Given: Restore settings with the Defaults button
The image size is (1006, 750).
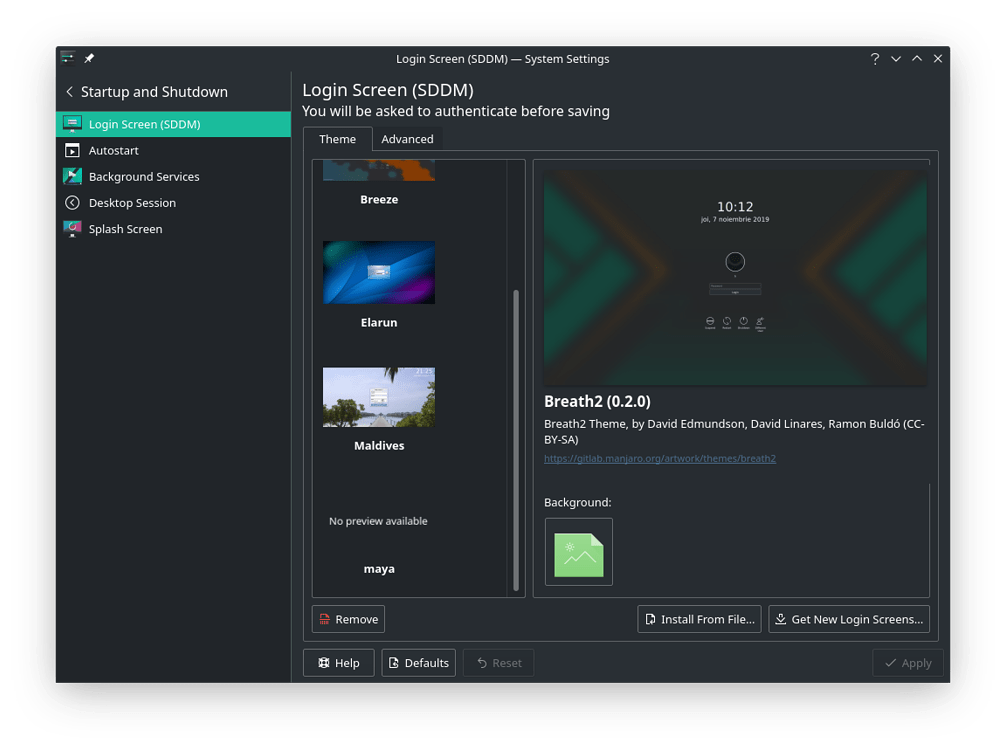Looking at the screenshot, I should (x=418, y=662).
